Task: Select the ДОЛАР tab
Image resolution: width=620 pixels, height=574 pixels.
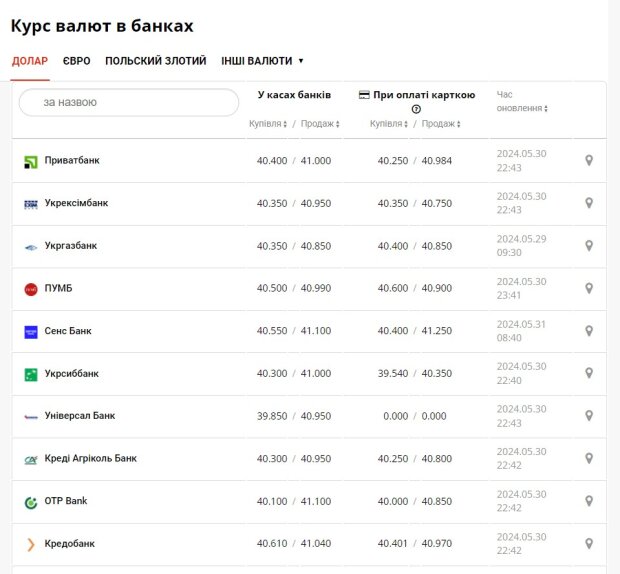Action: [x=30, y=61]
